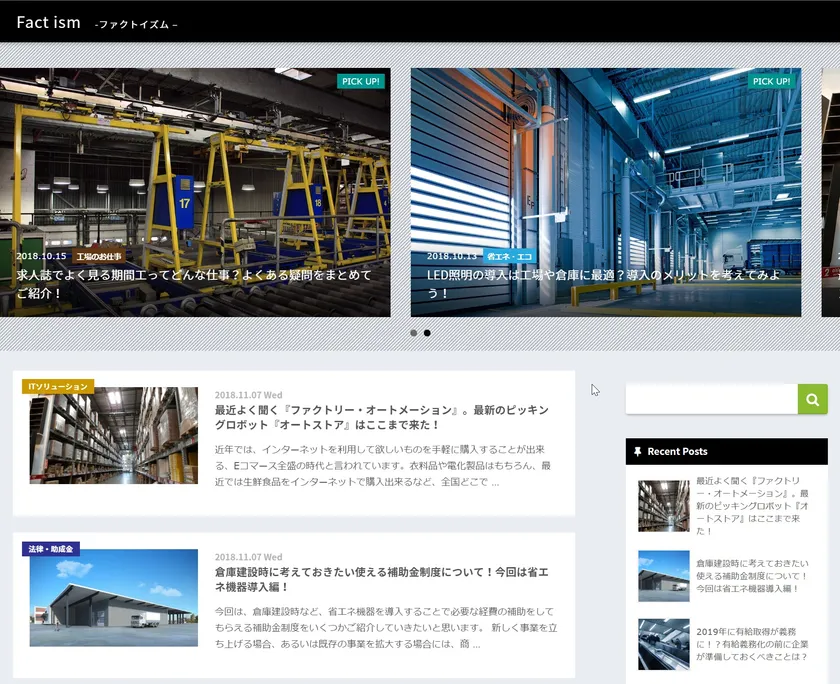Click the green search magnifier button
The image size is (840, 684).
pyautogui.click(x=812, y=399)
